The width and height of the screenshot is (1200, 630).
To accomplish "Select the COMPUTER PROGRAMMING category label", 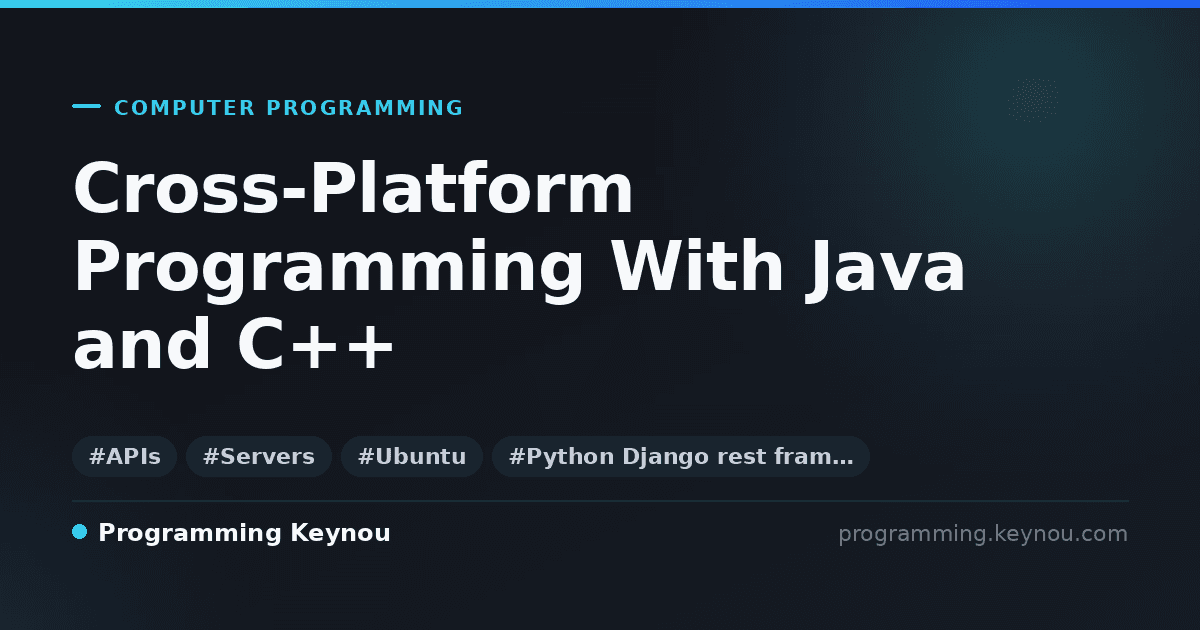I will [x=289, y=108].
